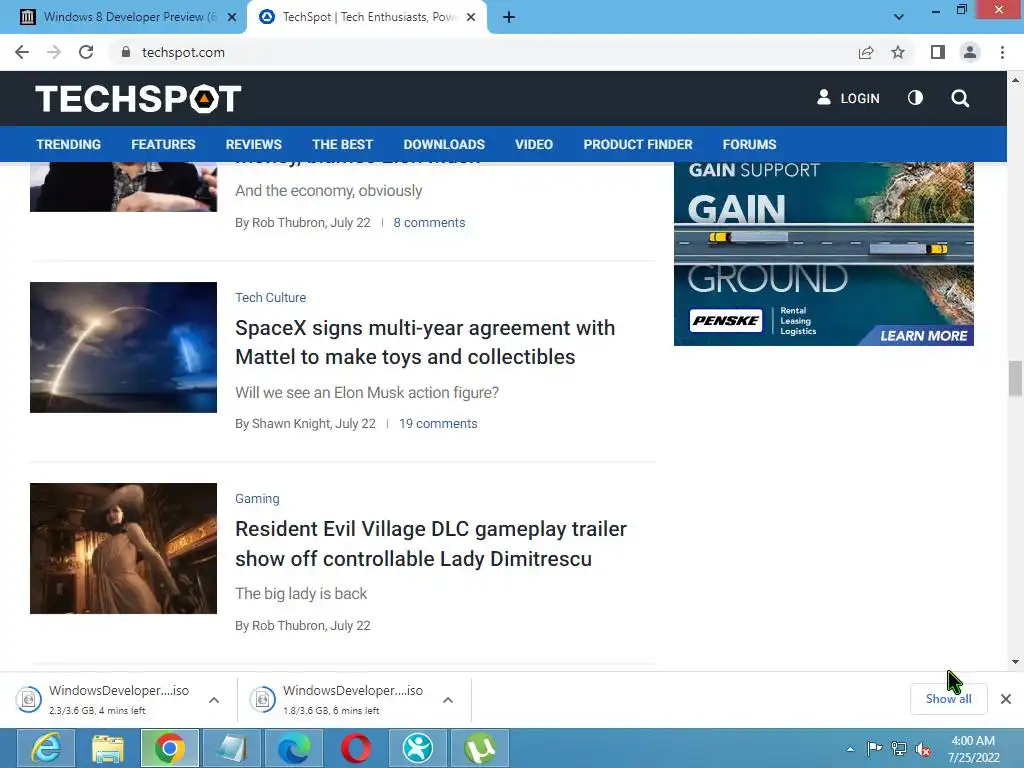Click scrollbar down arrow
The width and height of the screenshot is (1024, 768).
click(1015, 662)
